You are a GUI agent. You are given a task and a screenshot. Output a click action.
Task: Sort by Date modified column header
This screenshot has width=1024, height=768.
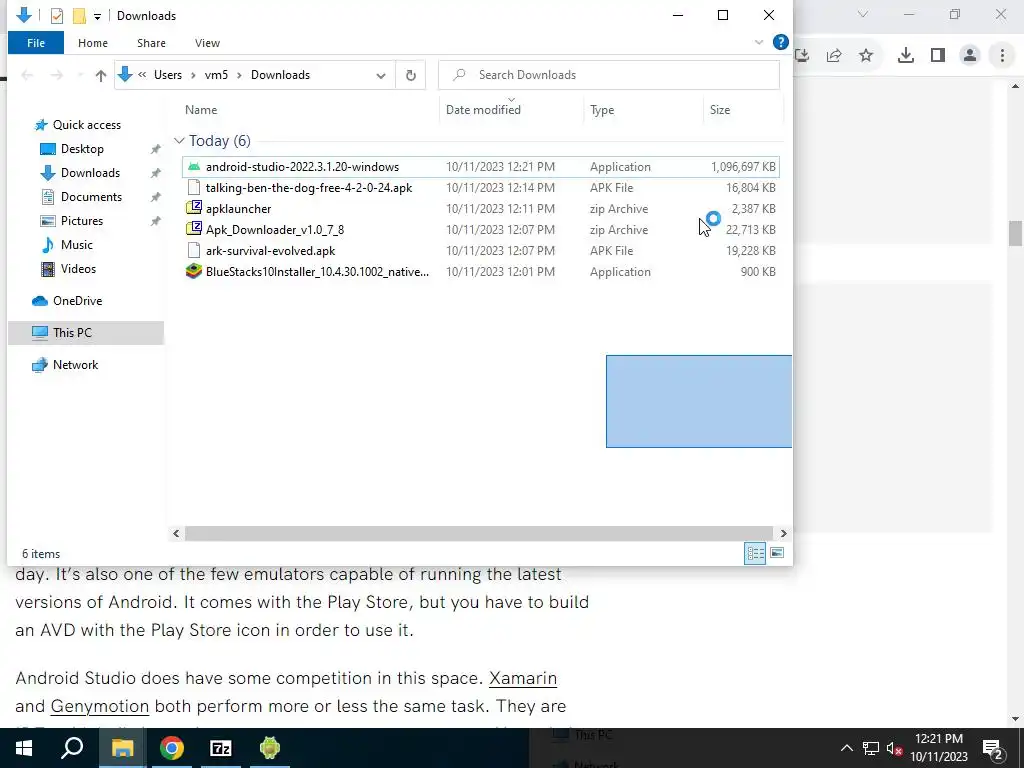[x=483, y=110]
